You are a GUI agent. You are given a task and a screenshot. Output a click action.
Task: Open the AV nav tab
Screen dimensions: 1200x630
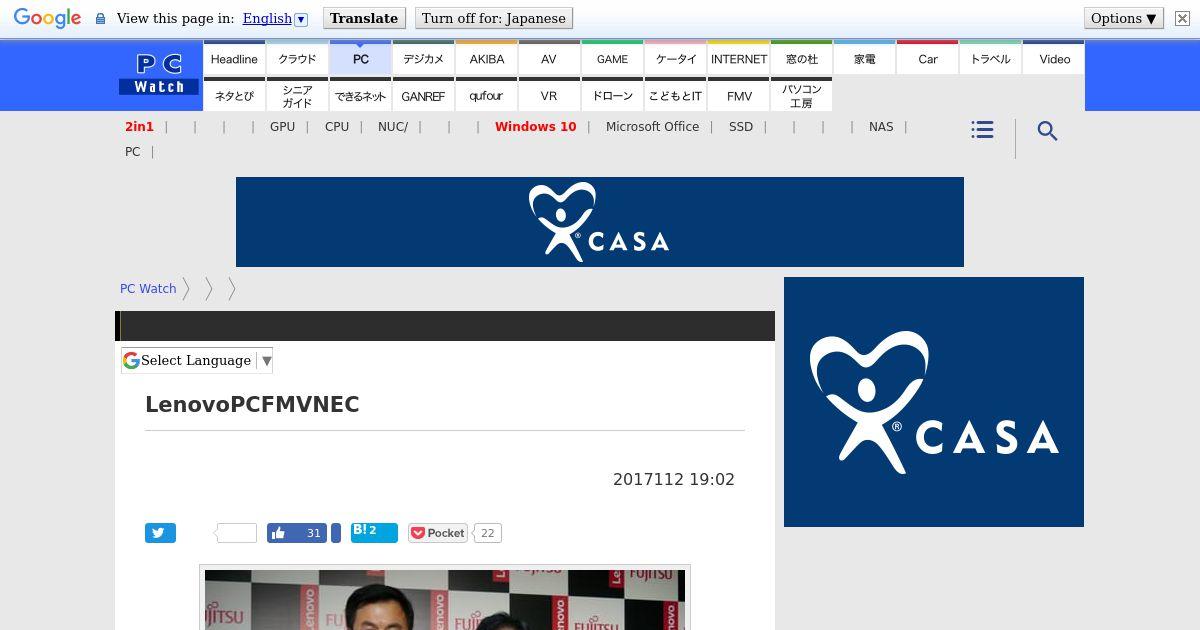tap(549, 58)
